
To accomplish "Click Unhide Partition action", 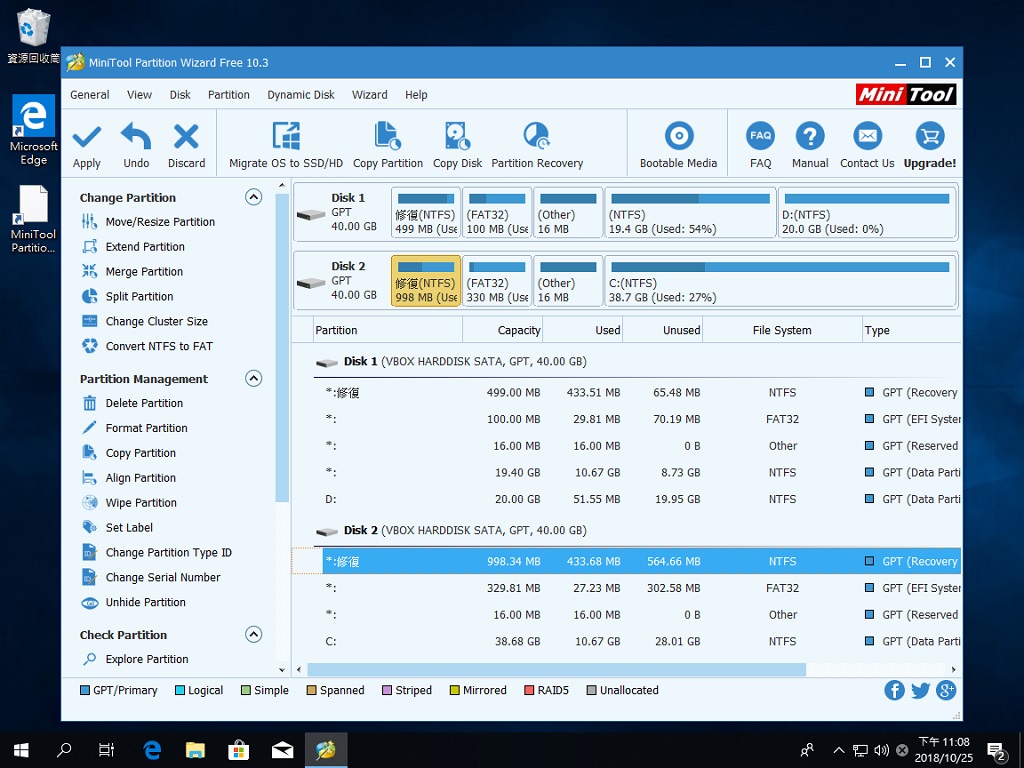I will pos(146,602).
